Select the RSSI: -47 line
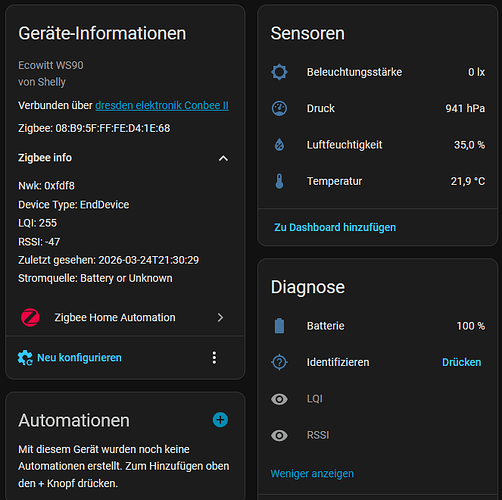 click(x=39, y=242)
